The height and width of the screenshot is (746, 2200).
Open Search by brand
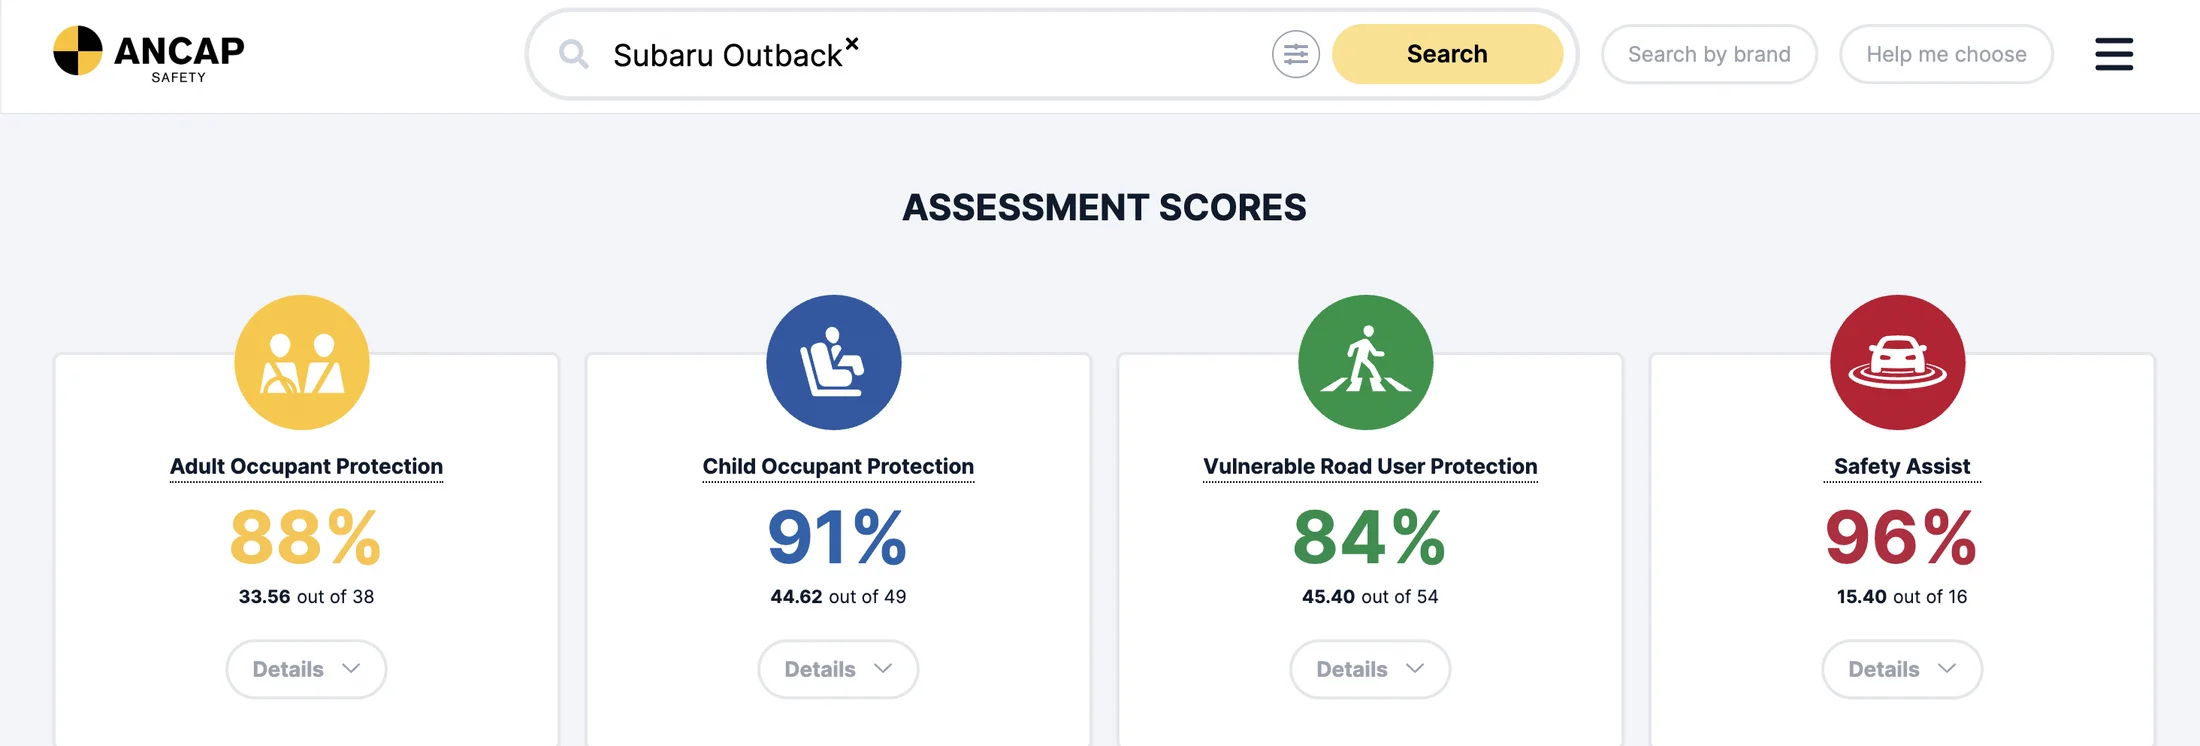[x=1708, y=54]
